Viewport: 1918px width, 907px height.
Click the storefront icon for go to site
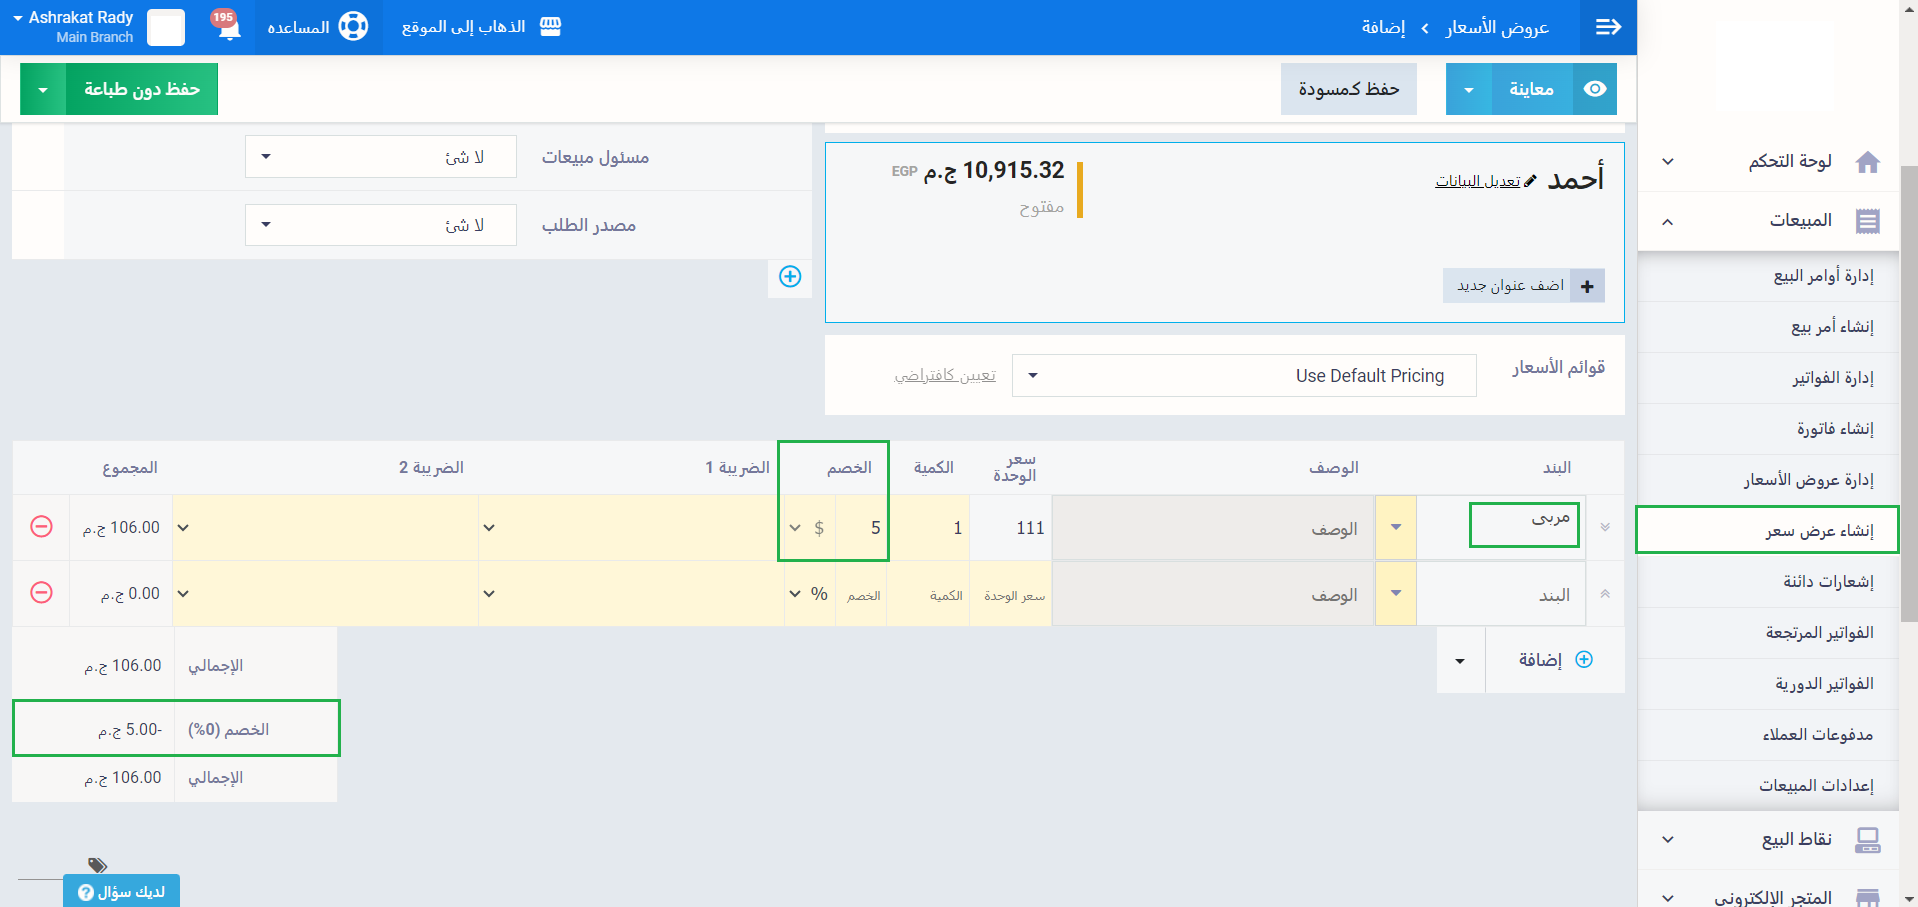point(550,27)
